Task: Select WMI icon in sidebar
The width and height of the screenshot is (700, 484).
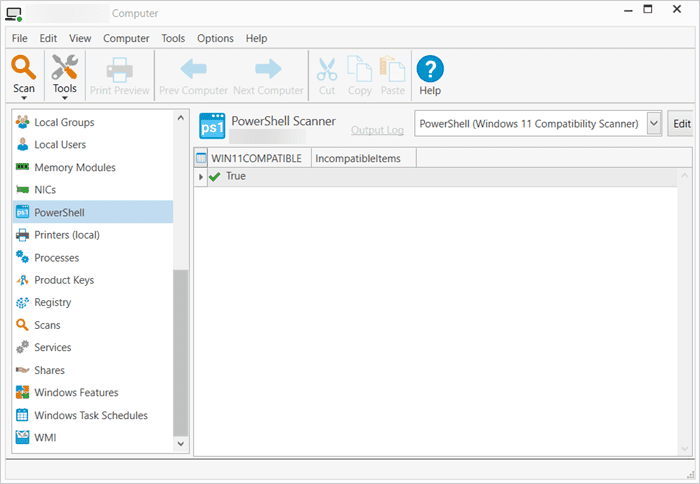Action: (22, 437)
